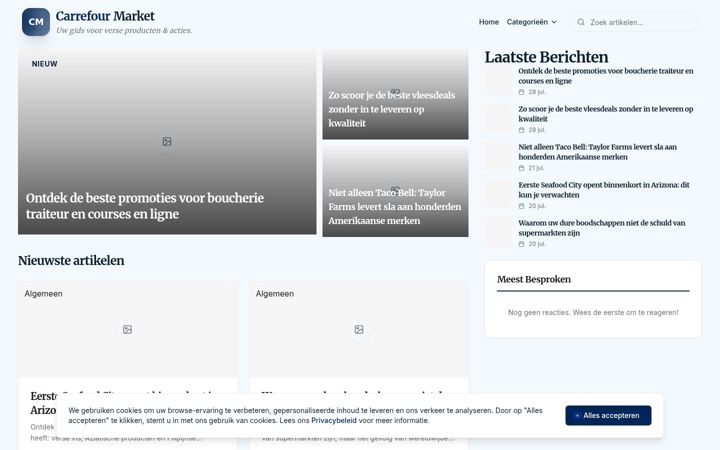Click image placeholder icon in the NIEUW hero card

167,141
